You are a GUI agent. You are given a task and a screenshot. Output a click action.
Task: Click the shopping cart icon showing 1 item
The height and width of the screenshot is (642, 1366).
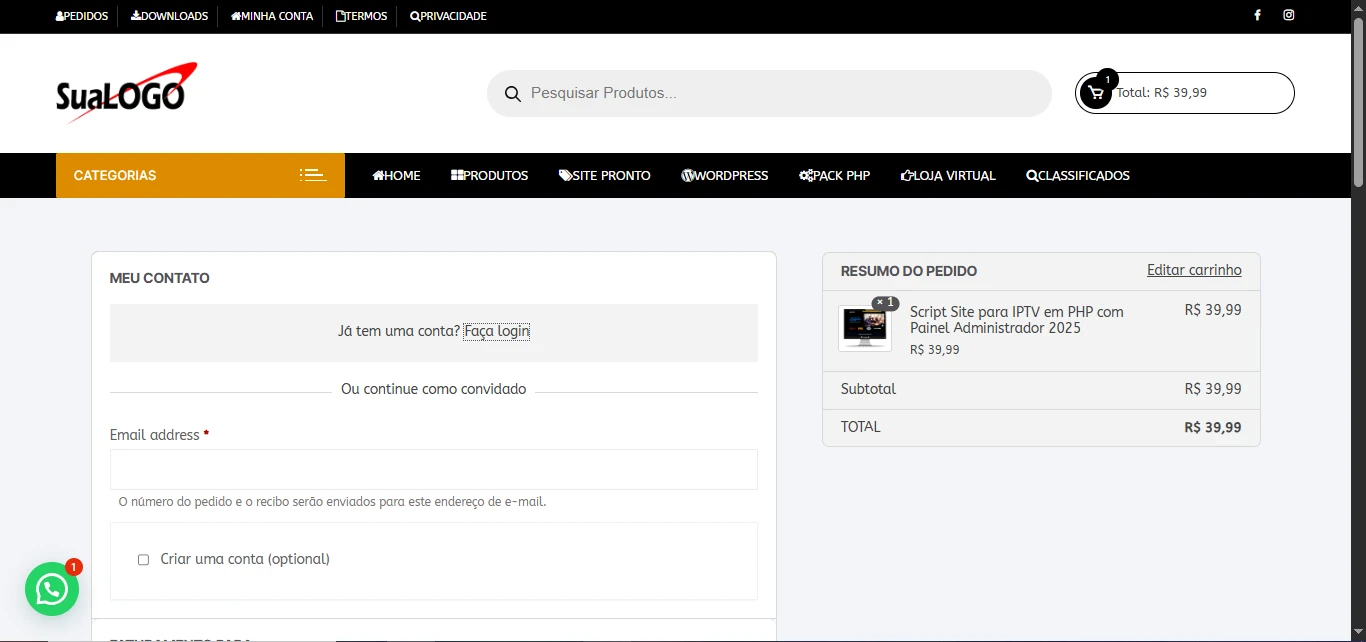coord(1095,92)
